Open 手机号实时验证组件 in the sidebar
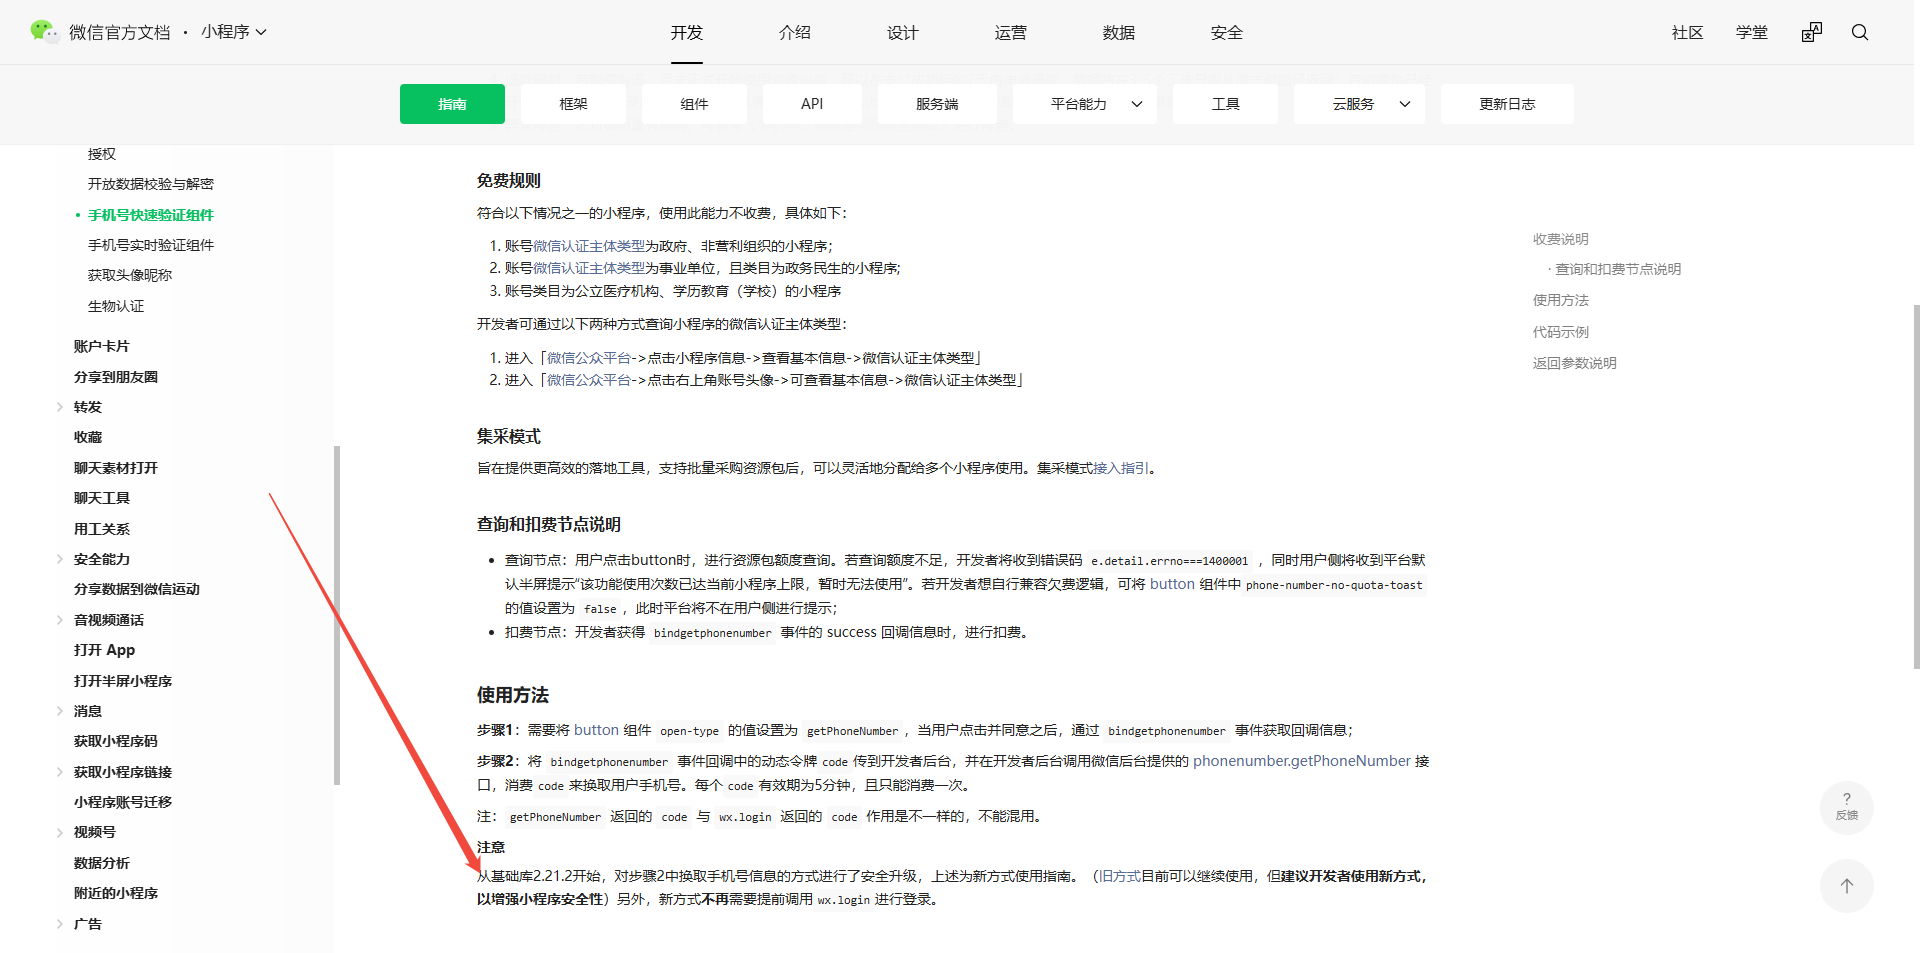This screenshot has height=953, width=1920. coord(151,245)
